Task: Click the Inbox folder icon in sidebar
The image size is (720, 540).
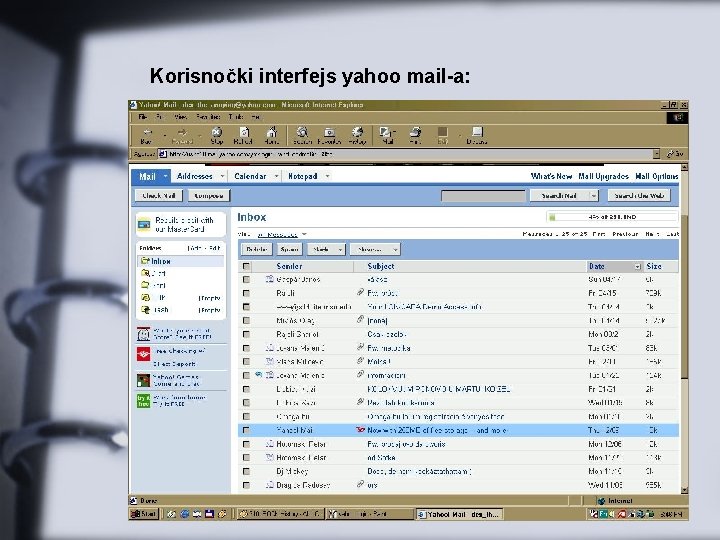Action: click(145, 261)
